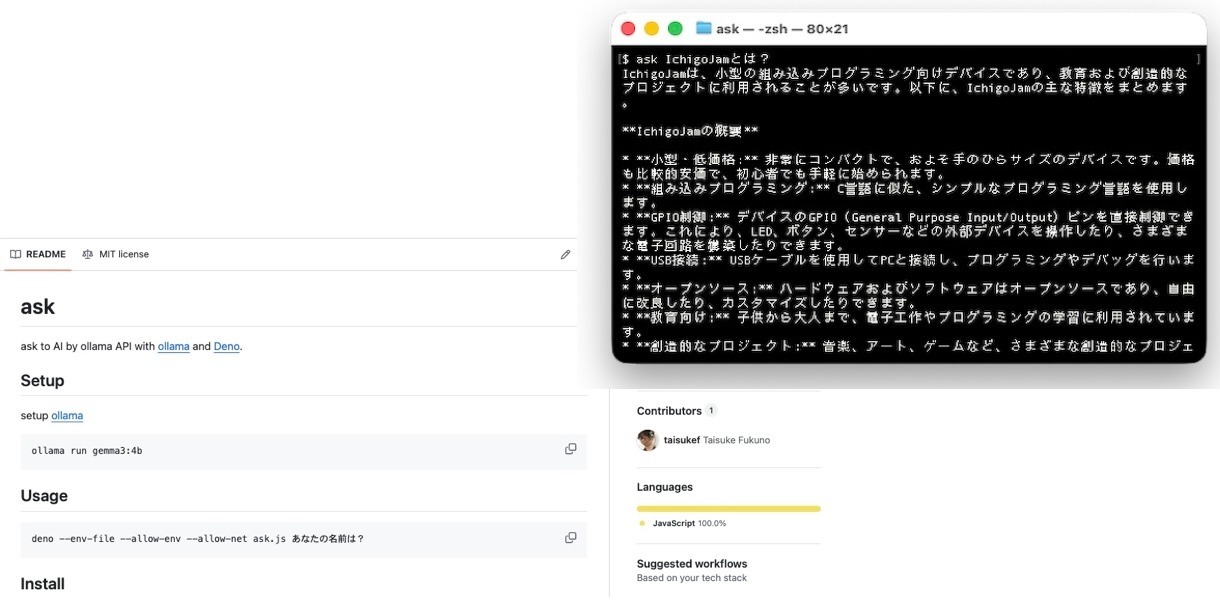Click the yellow JavaScript language bar
The width and height of the screenshot is (1220, 610).
[728, 508]
